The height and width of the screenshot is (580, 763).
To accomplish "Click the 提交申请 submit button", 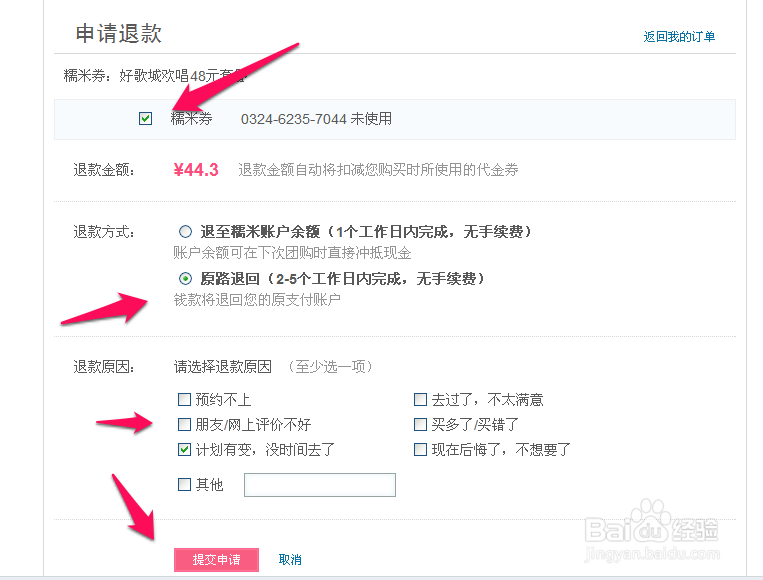I will 216,560.
